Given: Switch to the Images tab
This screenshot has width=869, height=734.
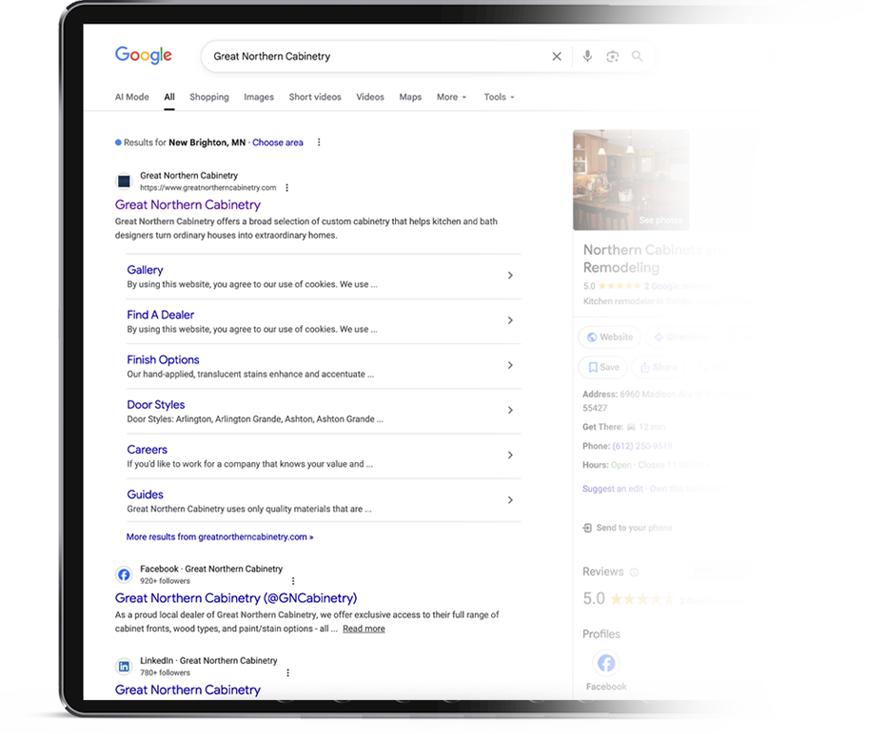Looking at the screenshot, I should click(x=259, y=97).
